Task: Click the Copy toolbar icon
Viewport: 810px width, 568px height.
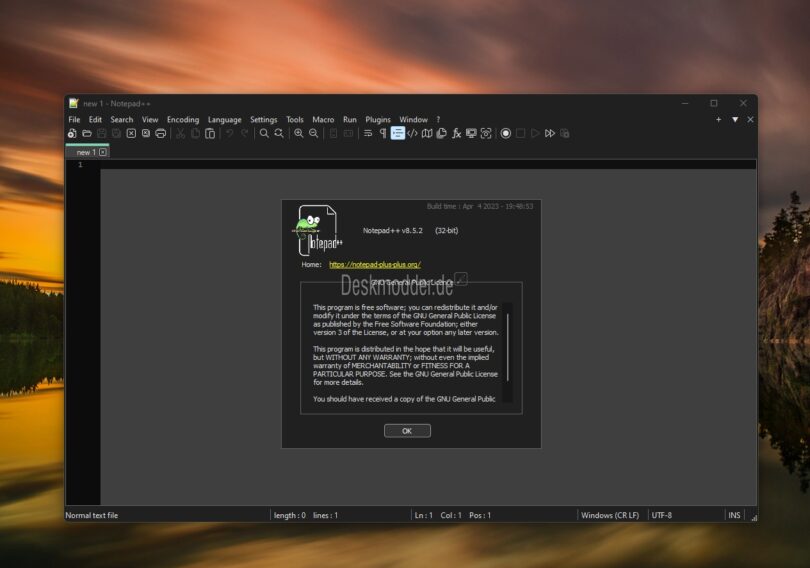Action: click(195, 133)
